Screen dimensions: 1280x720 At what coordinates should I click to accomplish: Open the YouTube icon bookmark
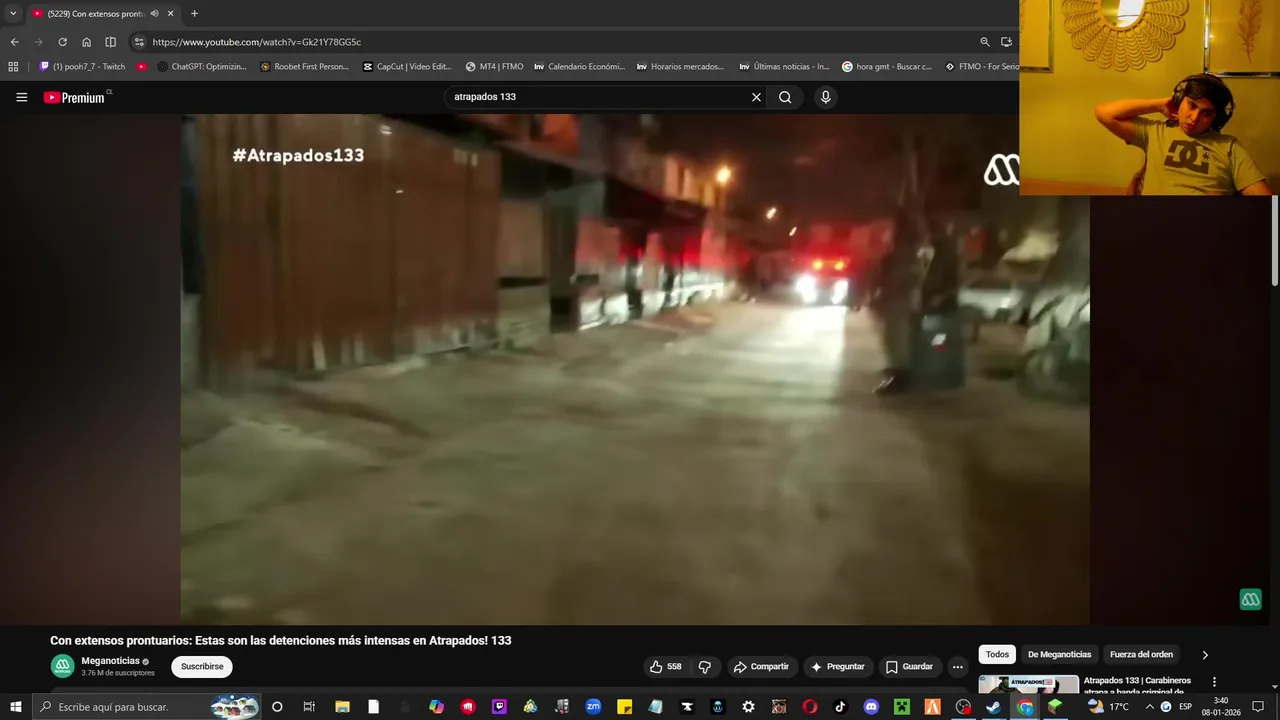[x=142, y=67]
